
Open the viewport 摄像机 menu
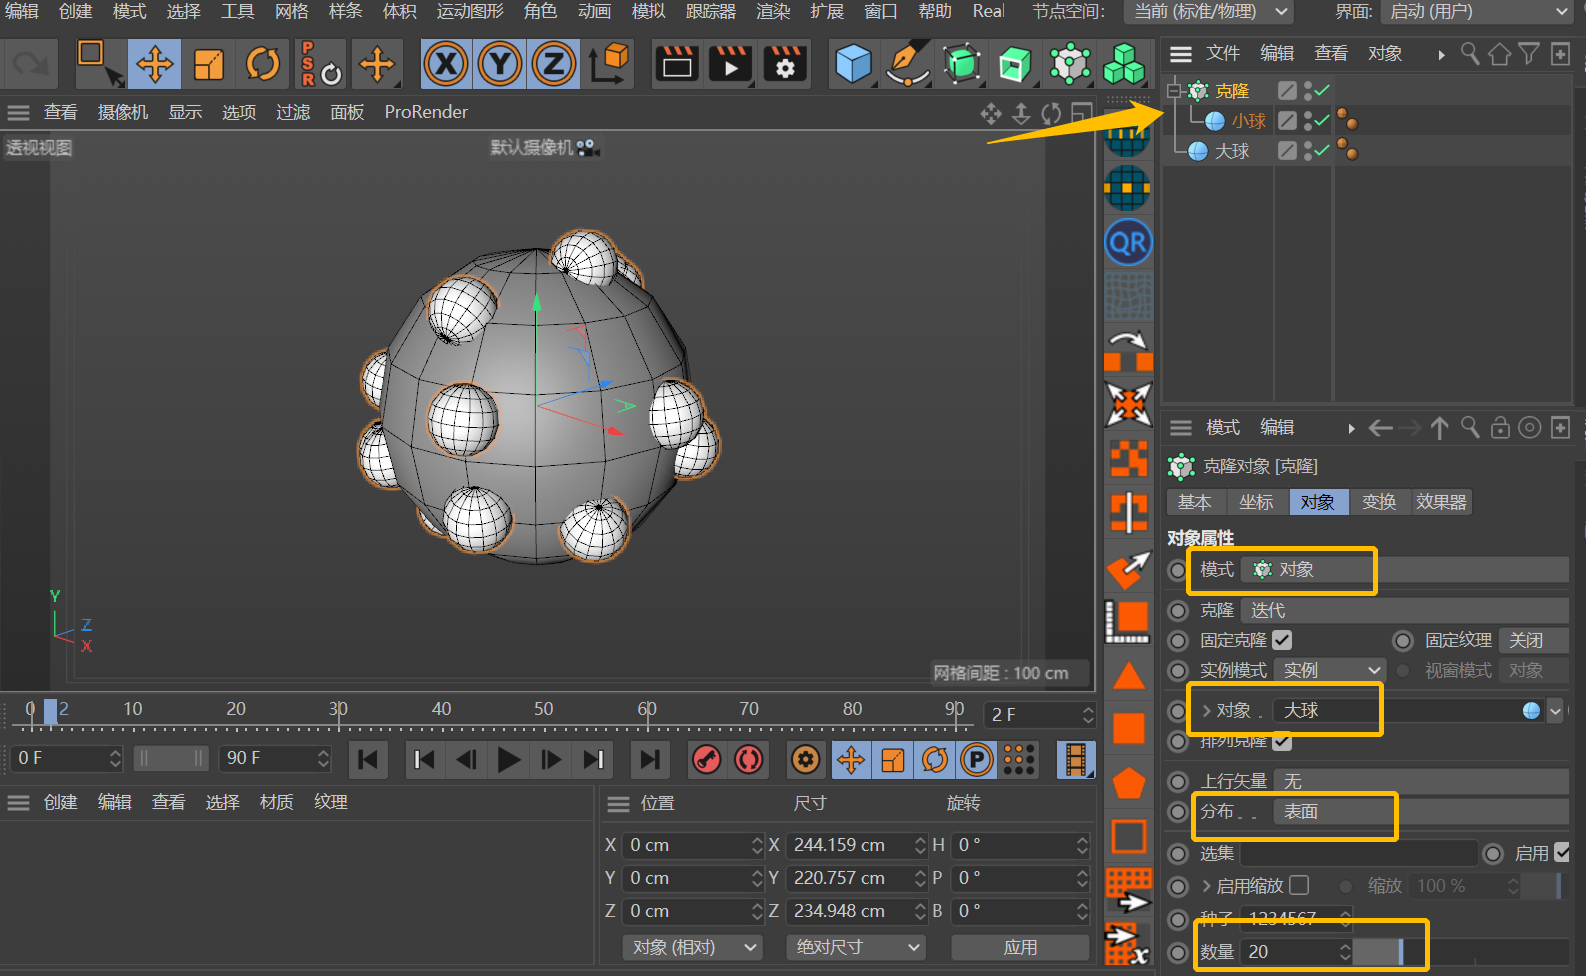pyautogui.click(x=123, y=112)
